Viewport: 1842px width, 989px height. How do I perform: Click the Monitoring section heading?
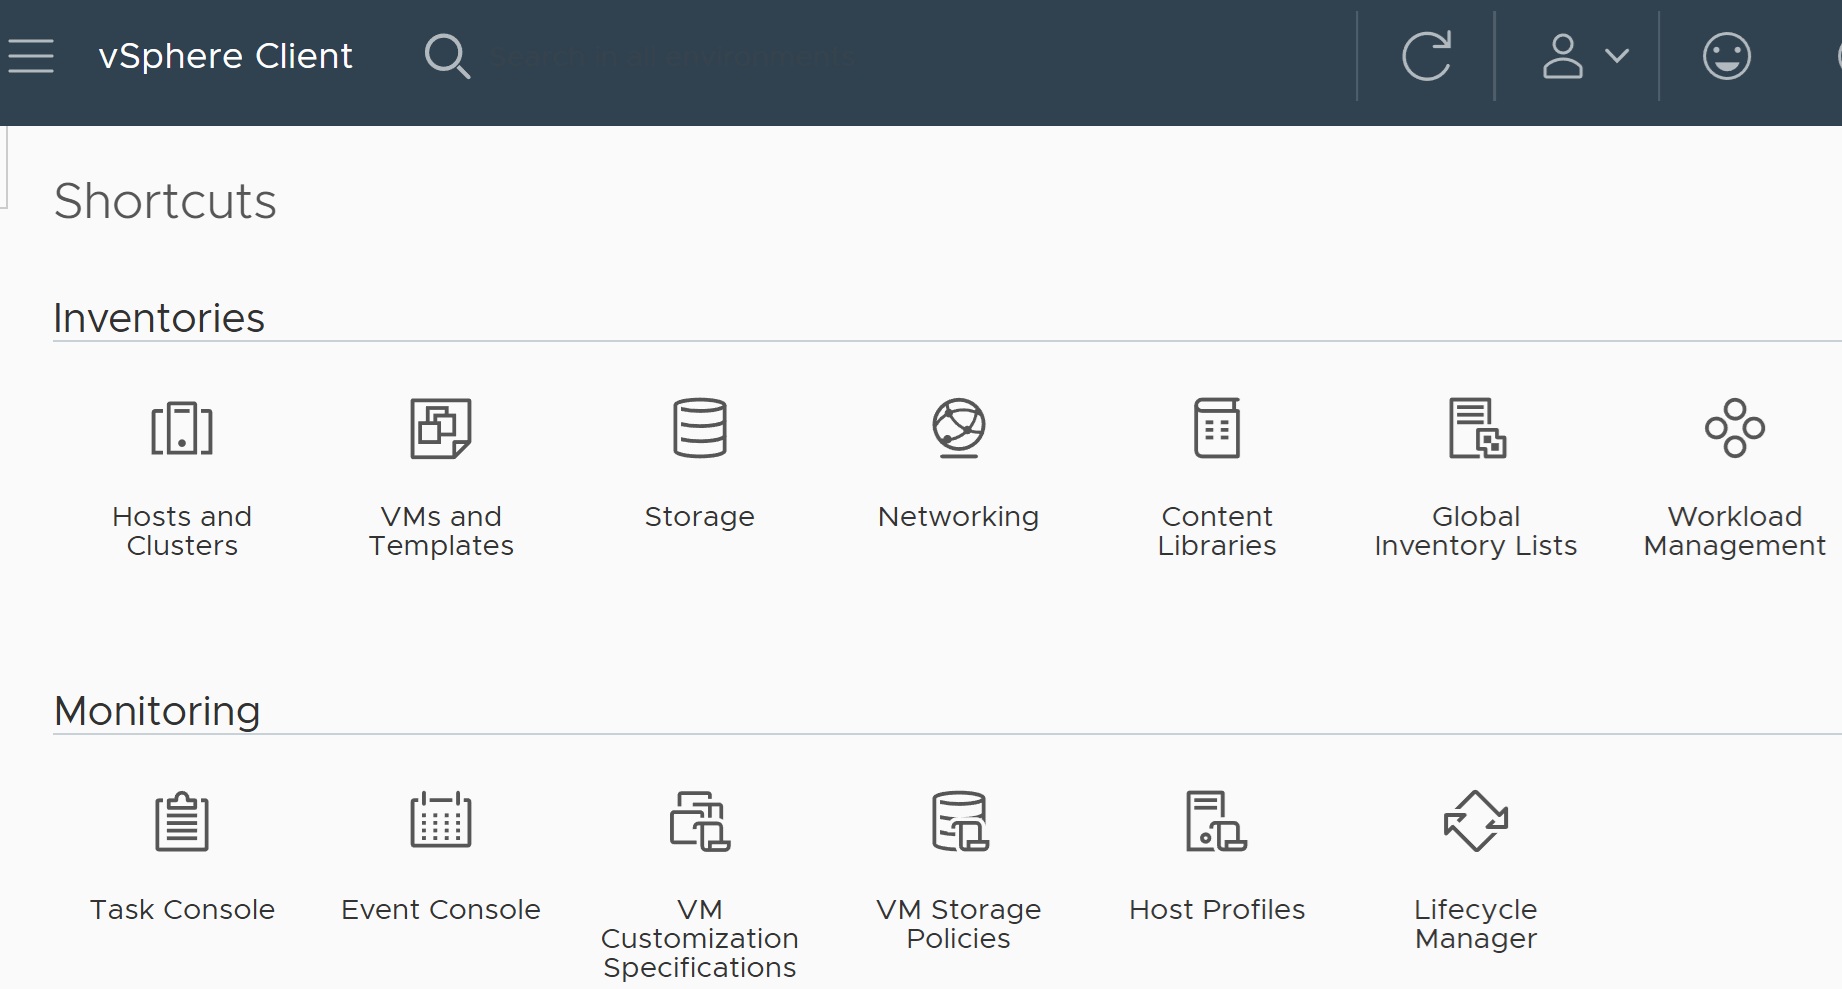157,711
